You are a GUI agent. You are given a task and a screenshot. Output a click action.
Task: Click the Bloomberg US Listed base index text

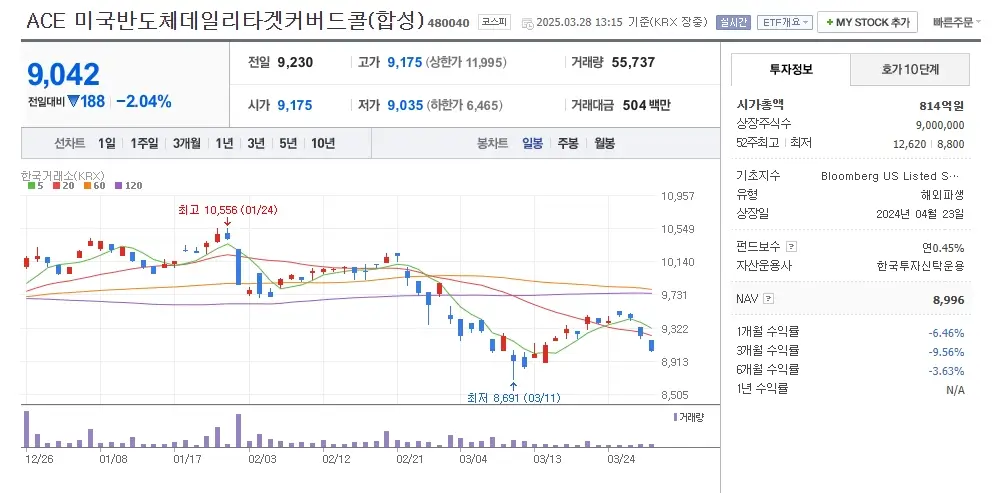892,177
